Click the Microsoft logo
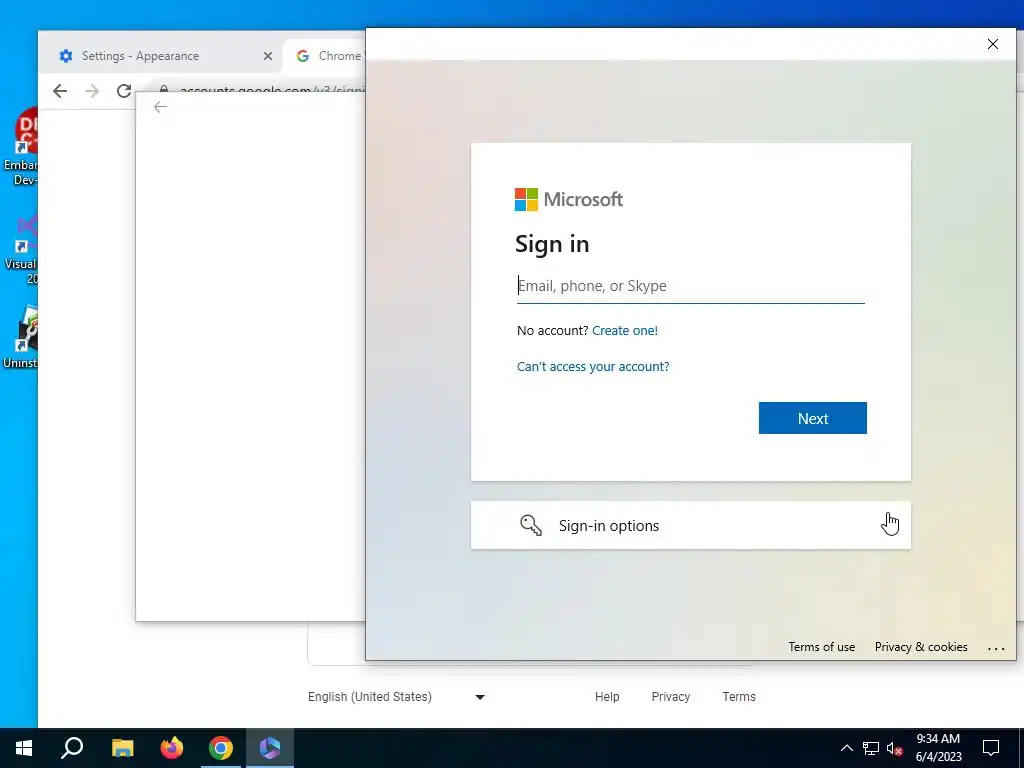The width and height of the screenshot is (1024, 768). 568,199
